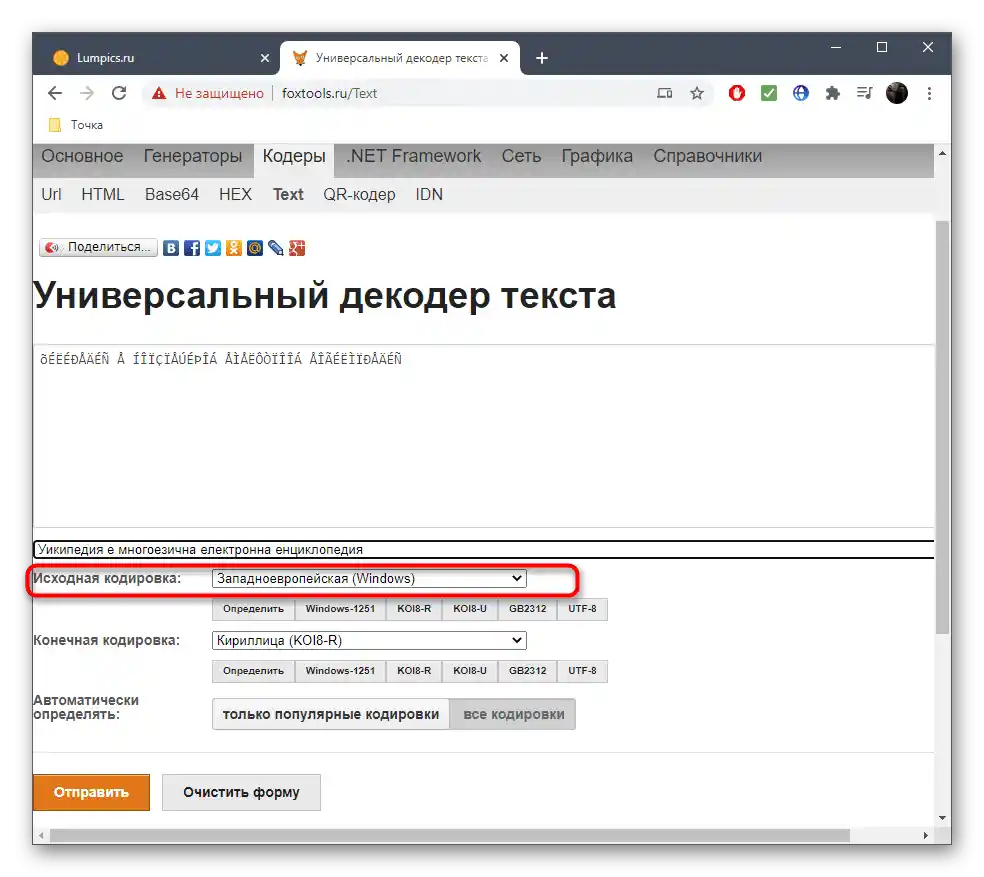
Task: Share via the Facebook icon
Action: tap(192, 248)
